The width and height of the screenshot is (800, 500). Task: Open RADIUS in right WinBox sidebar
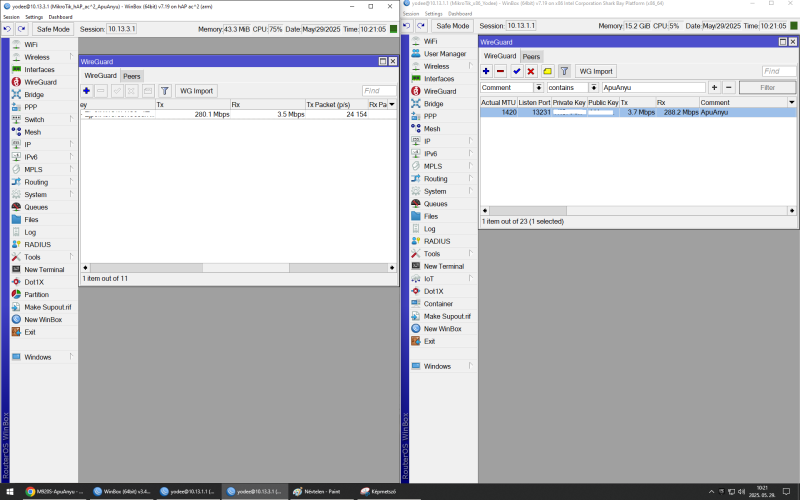tap(437, 241)
